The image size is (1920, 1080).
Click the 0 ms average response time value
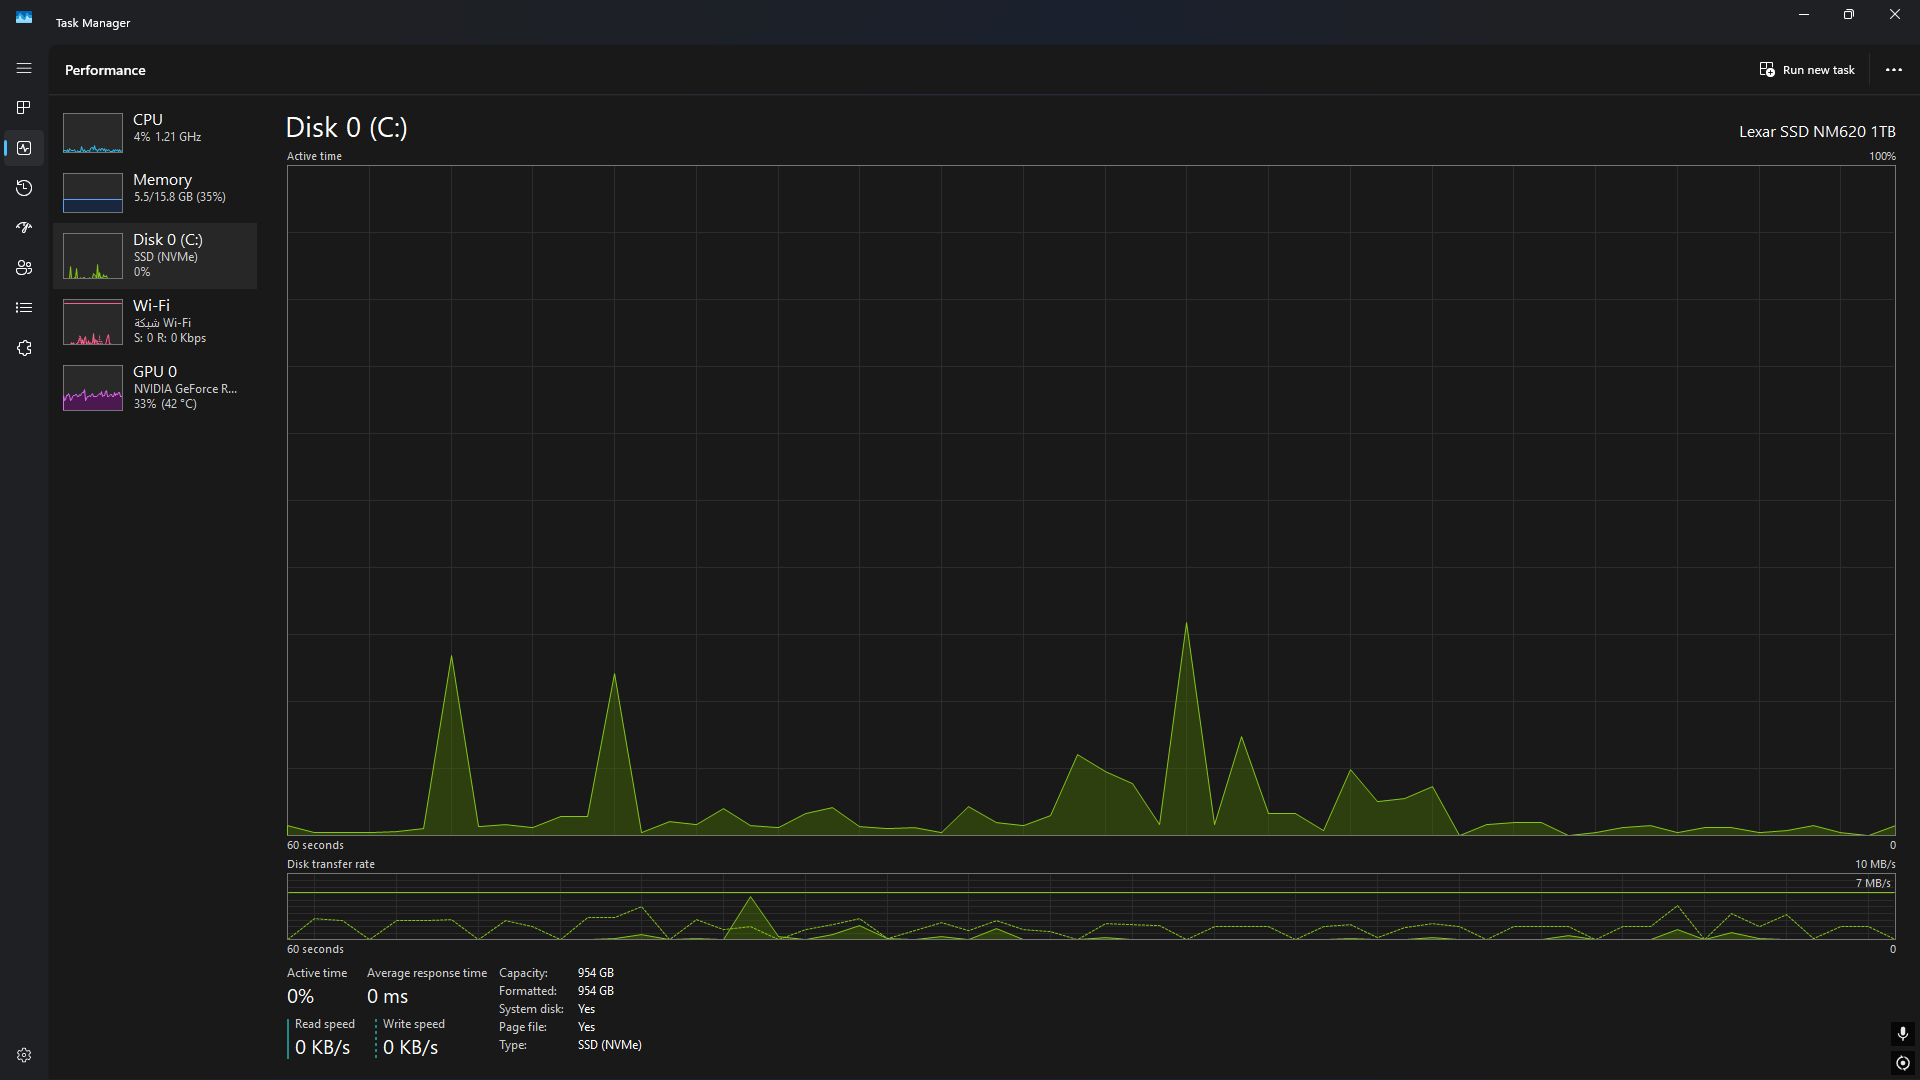(x=387, y=996)
